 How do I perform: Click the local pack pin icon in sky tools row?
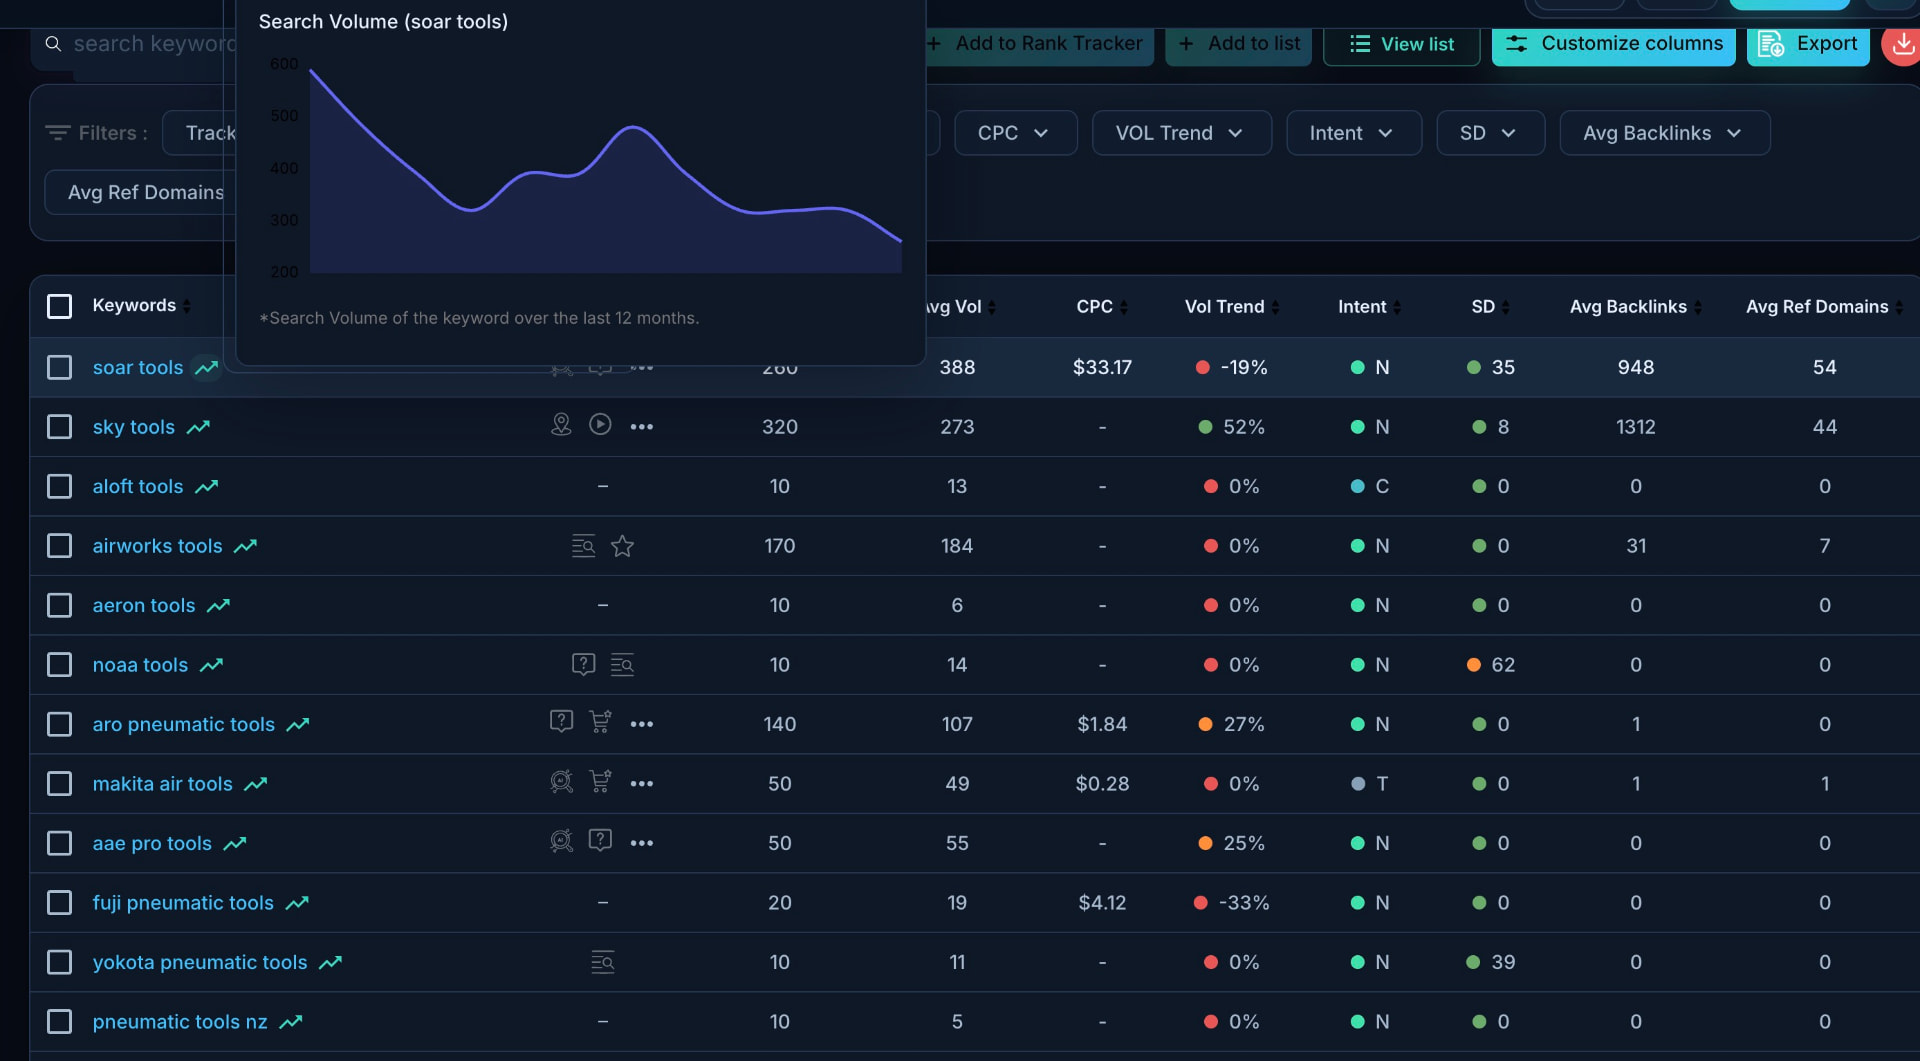561,425
